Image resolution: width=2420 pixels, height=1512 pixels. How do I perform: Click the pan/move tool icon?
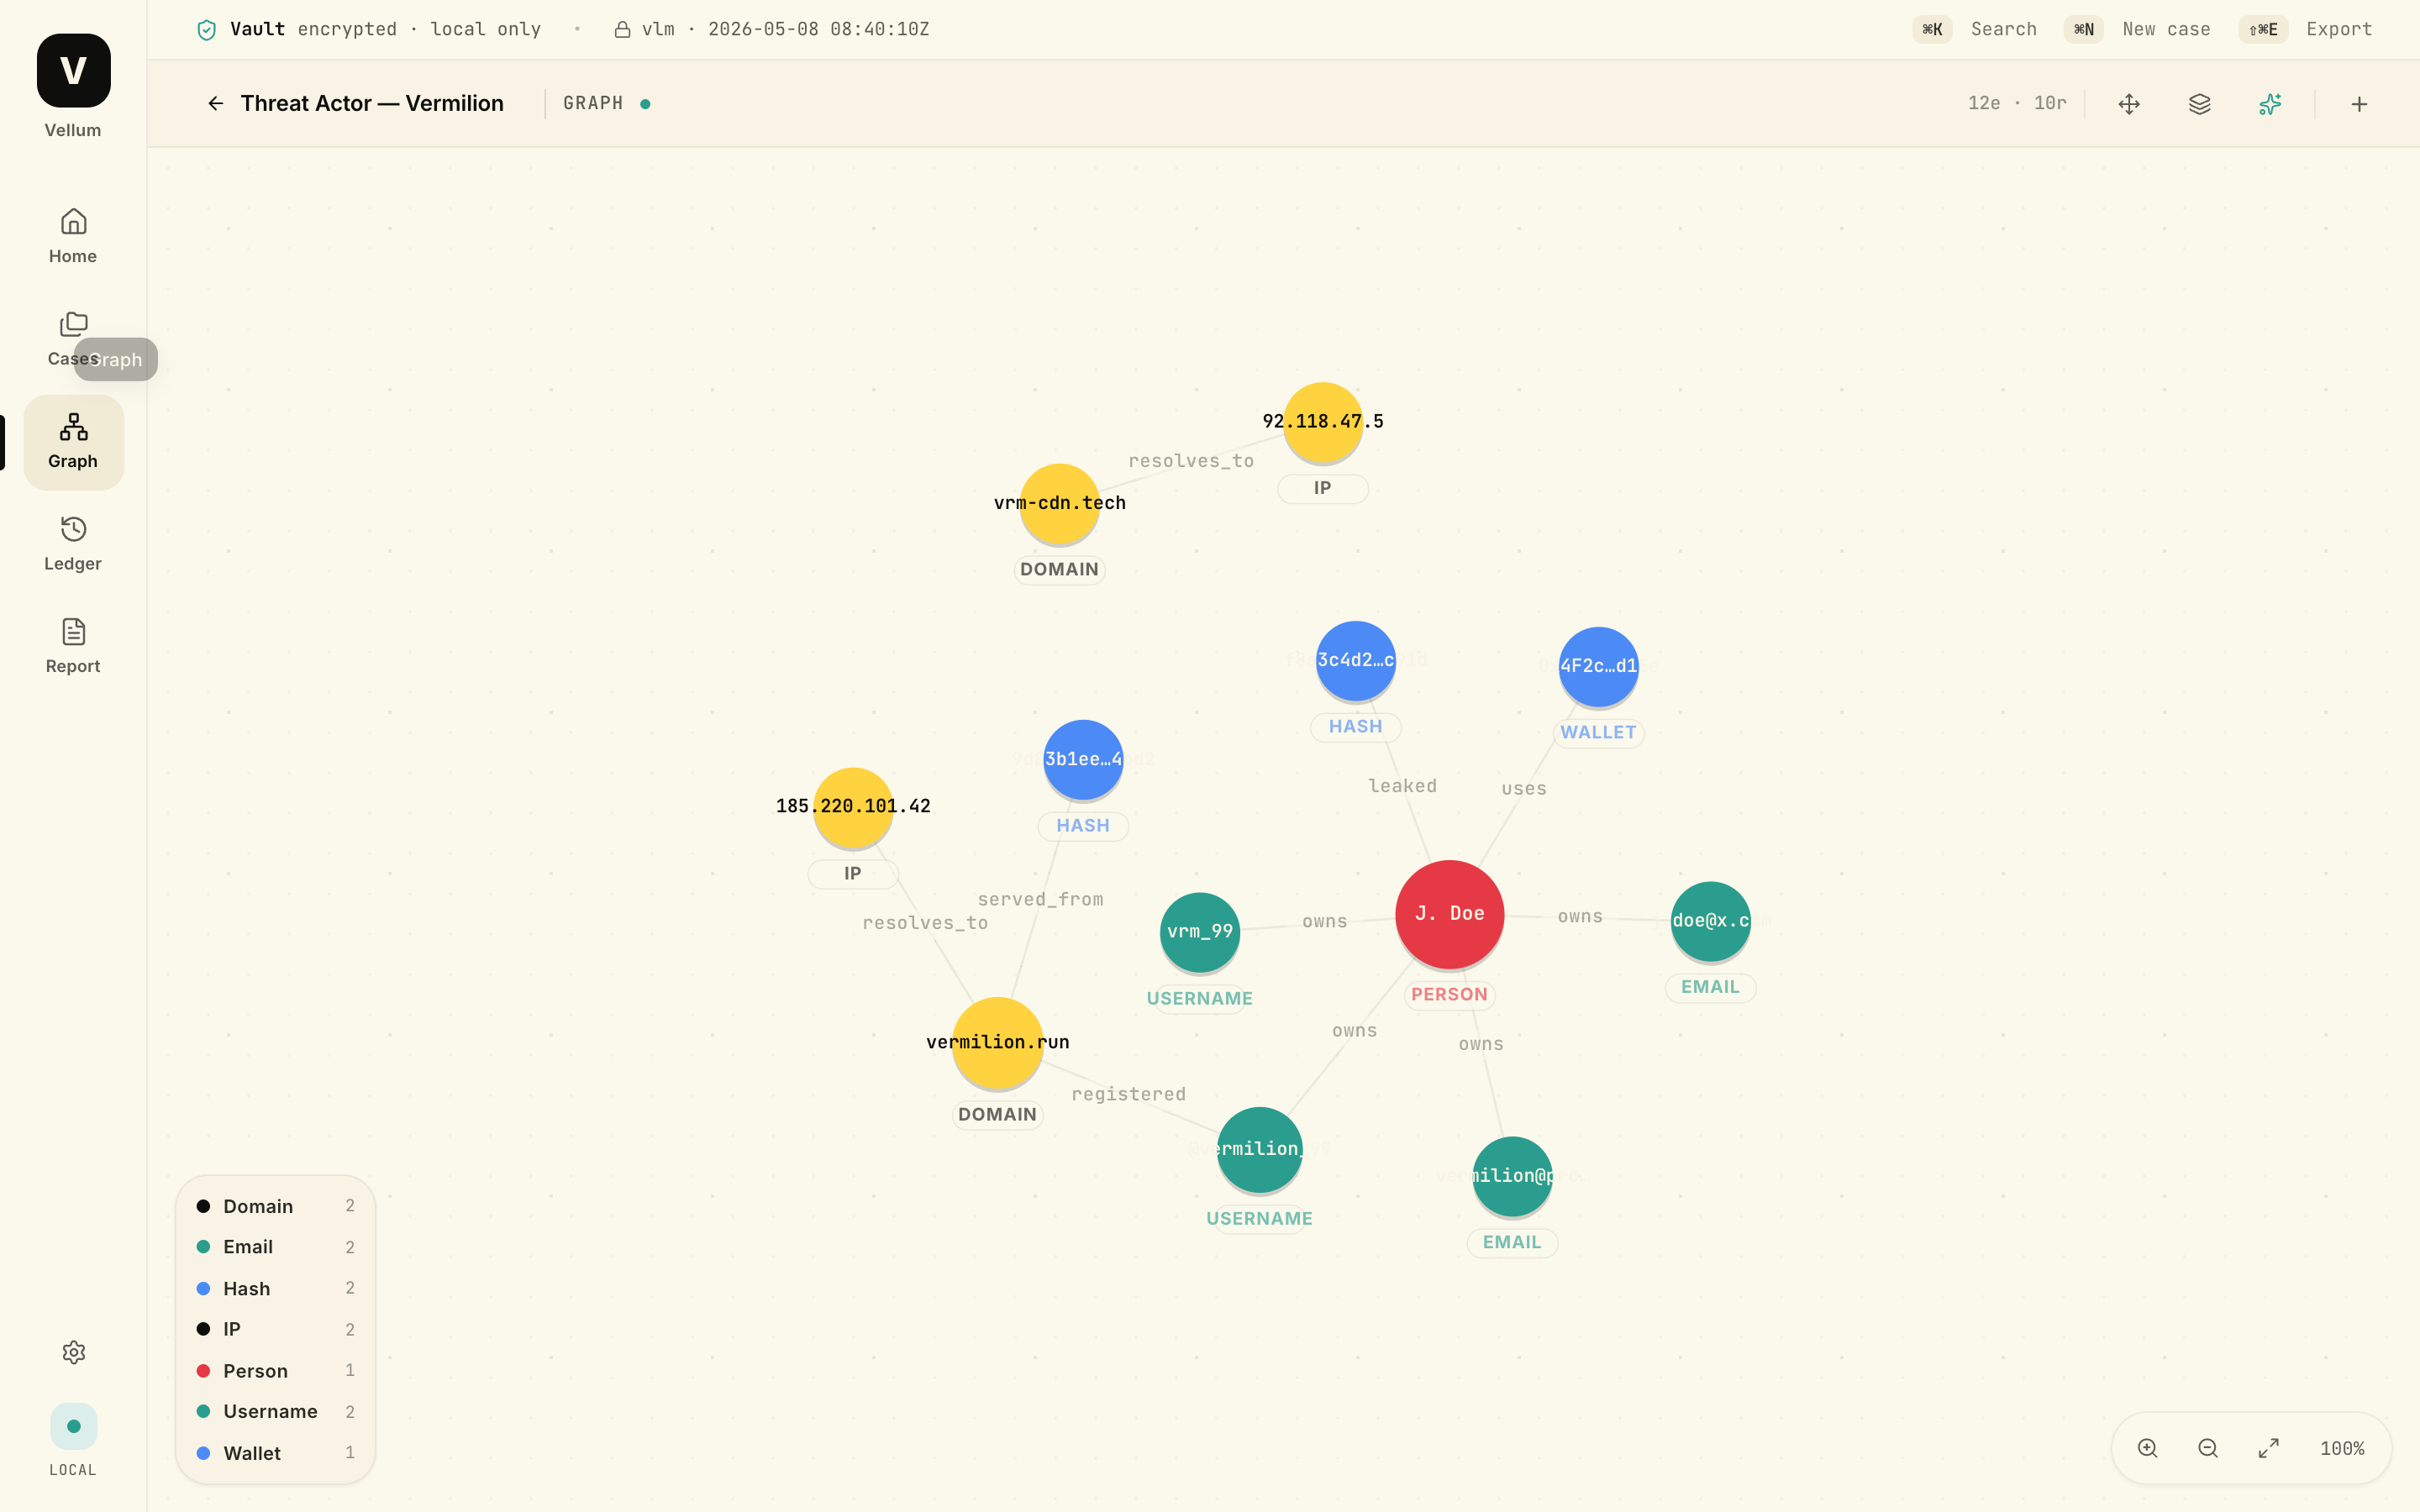tap(2129, 104)
